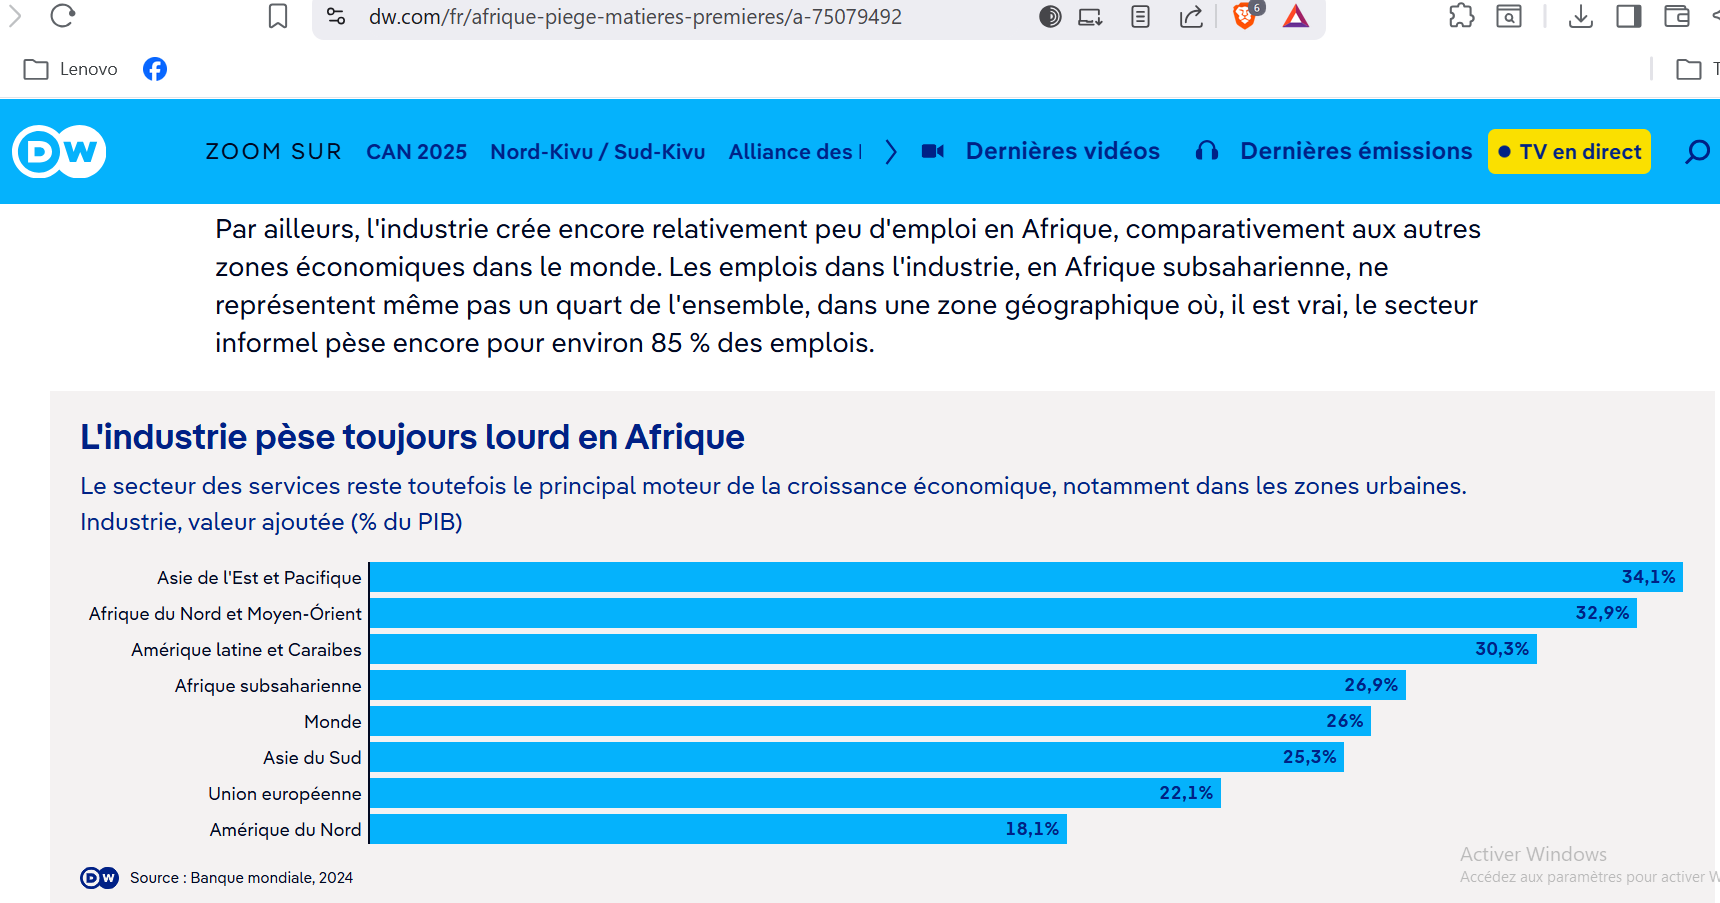The image size is (1720, 903).
Task: Open the browser Downloads icon
Action: tap(1581, 16)
